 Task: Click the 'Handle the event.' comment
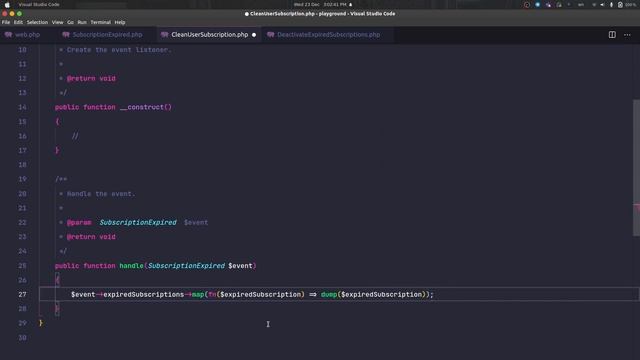tap(101, 194)
